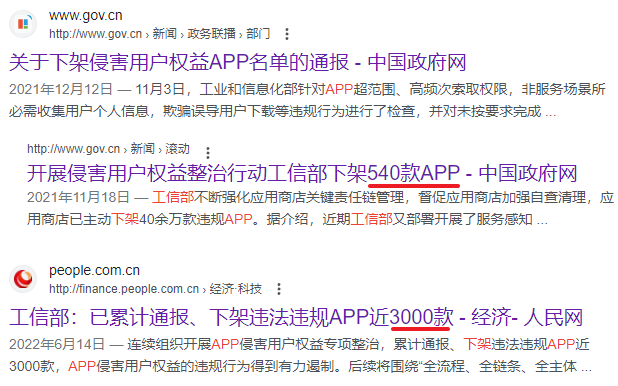
Task: Open more options beside the 部门 breadcrumb
Action: coord(287,34)
